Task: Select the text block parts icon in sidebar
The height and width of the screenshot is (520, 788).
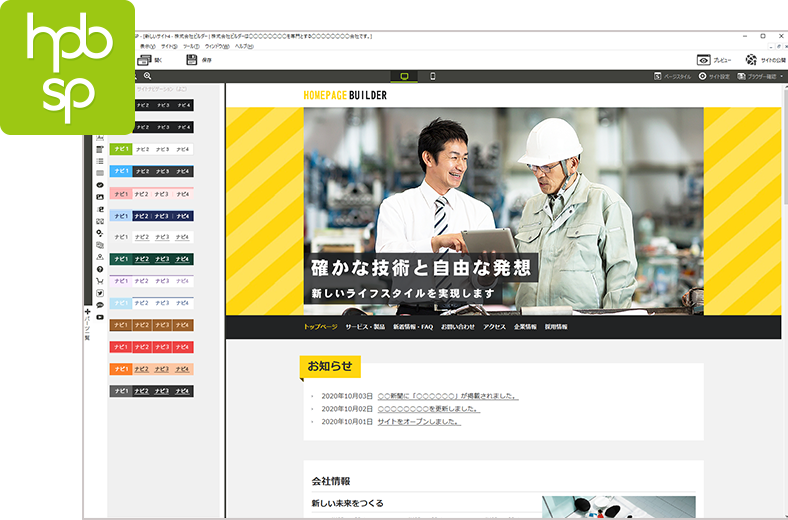Action: (100, 149)
